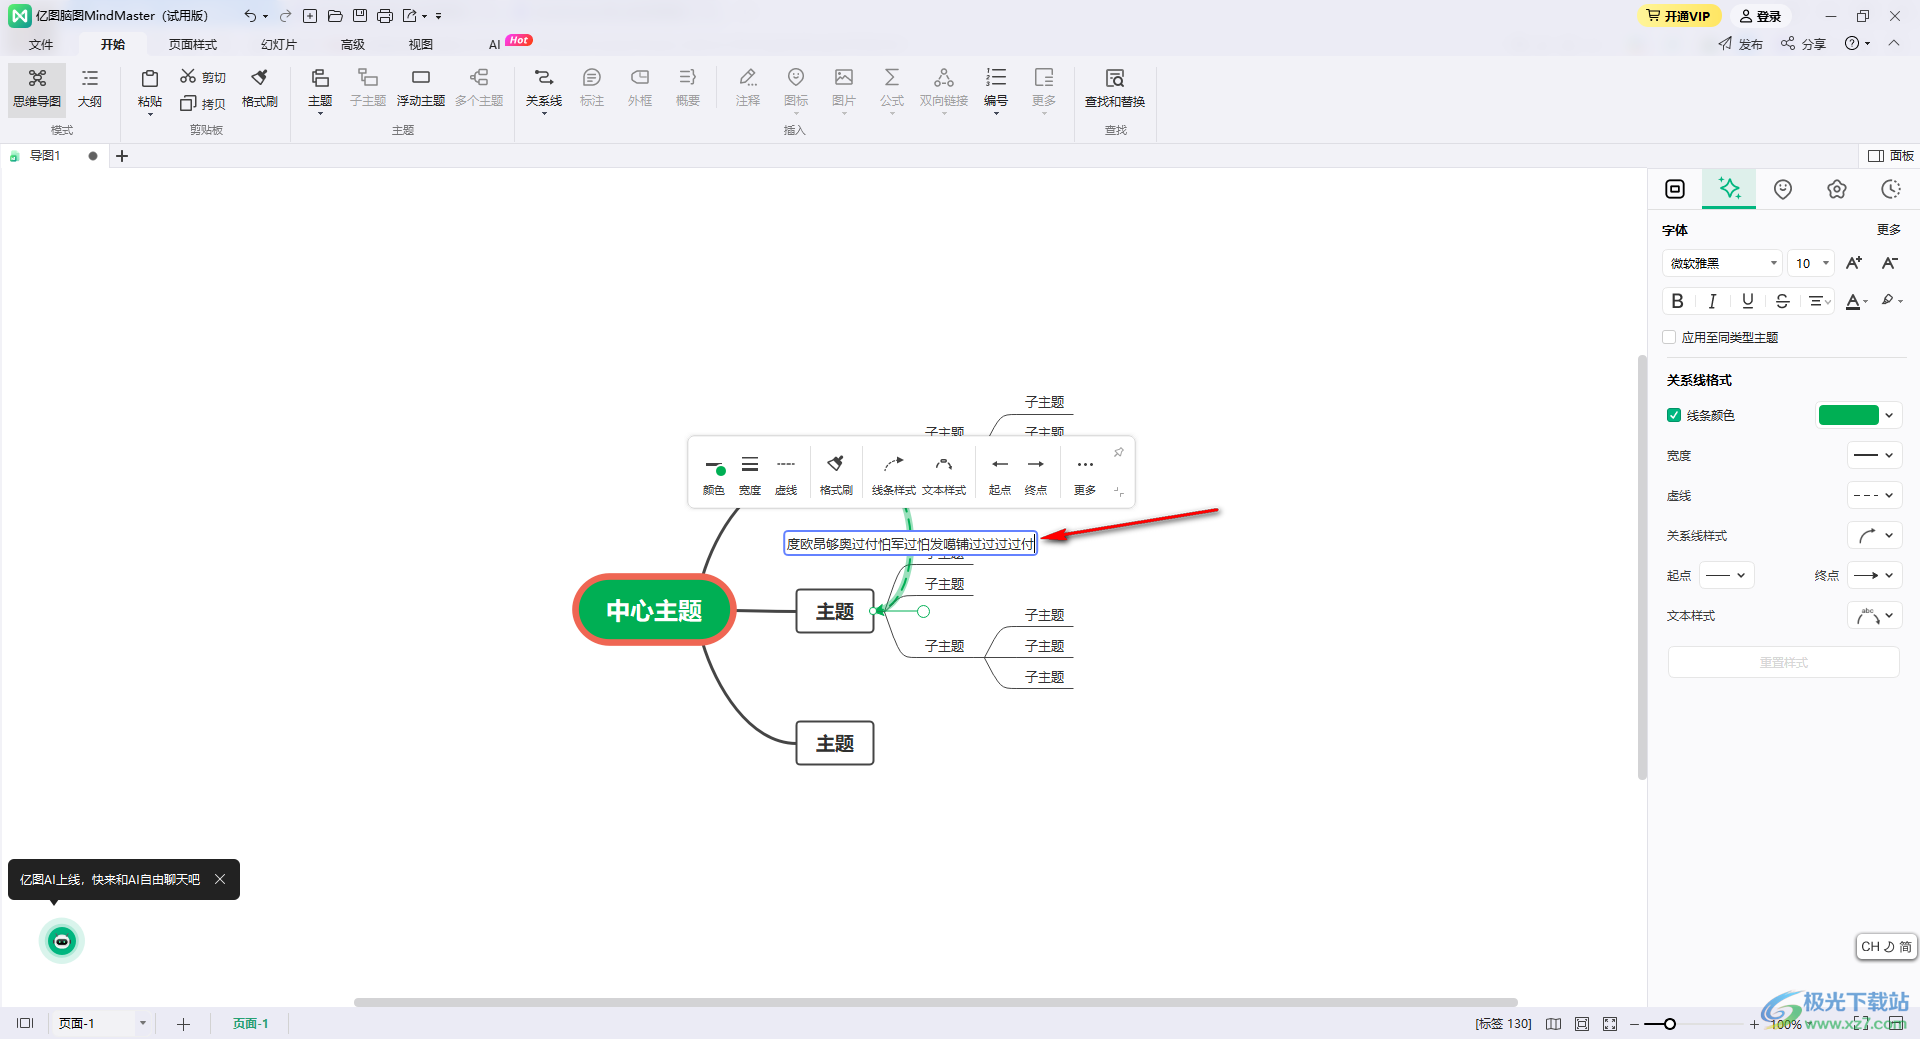
Task: Click the Undo icon in title bar
Action: point(249,16)
